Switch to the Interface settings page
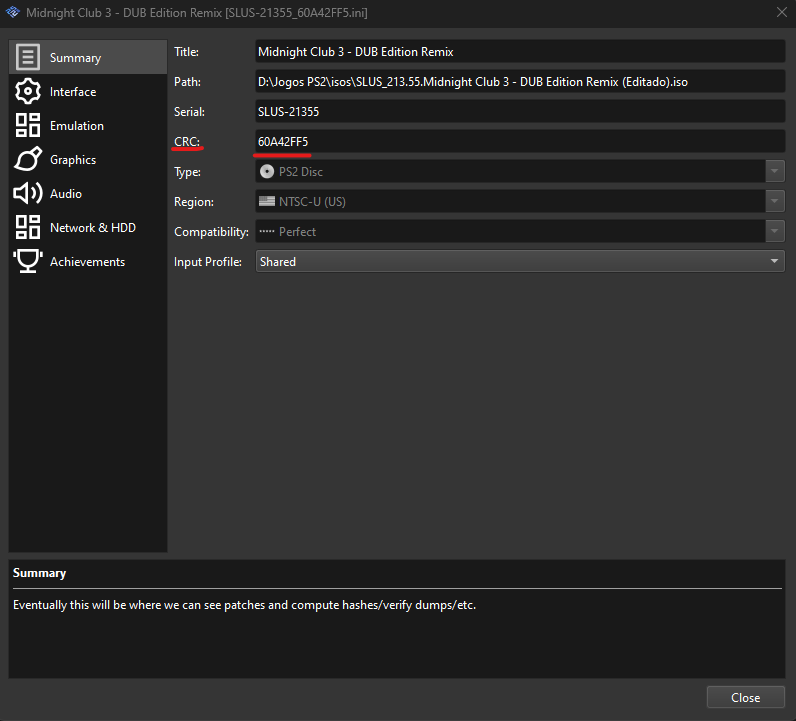796x721 pixels. tap(88, 91)
